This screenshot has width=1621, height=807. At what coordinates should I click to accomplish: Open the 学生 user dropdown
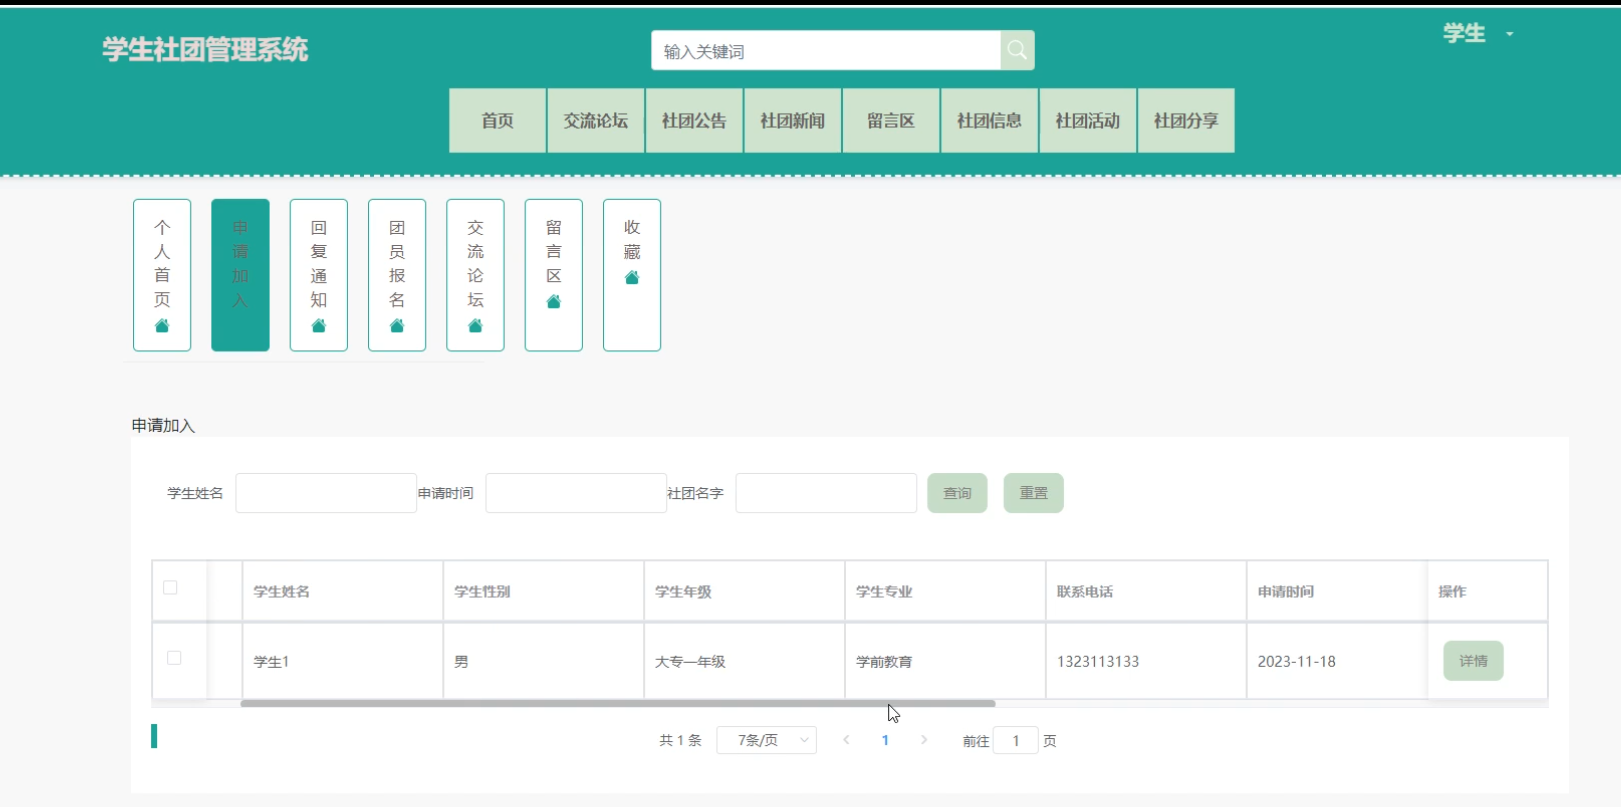[x=1478, y=33]
